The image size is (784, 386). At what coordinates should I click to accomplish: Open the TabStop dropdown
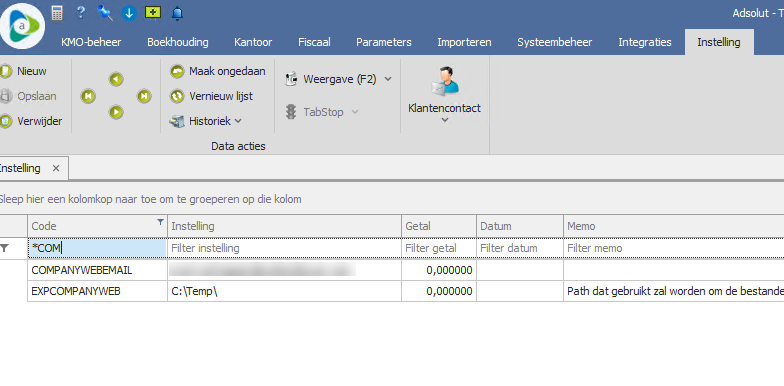[x=322, y=112]
